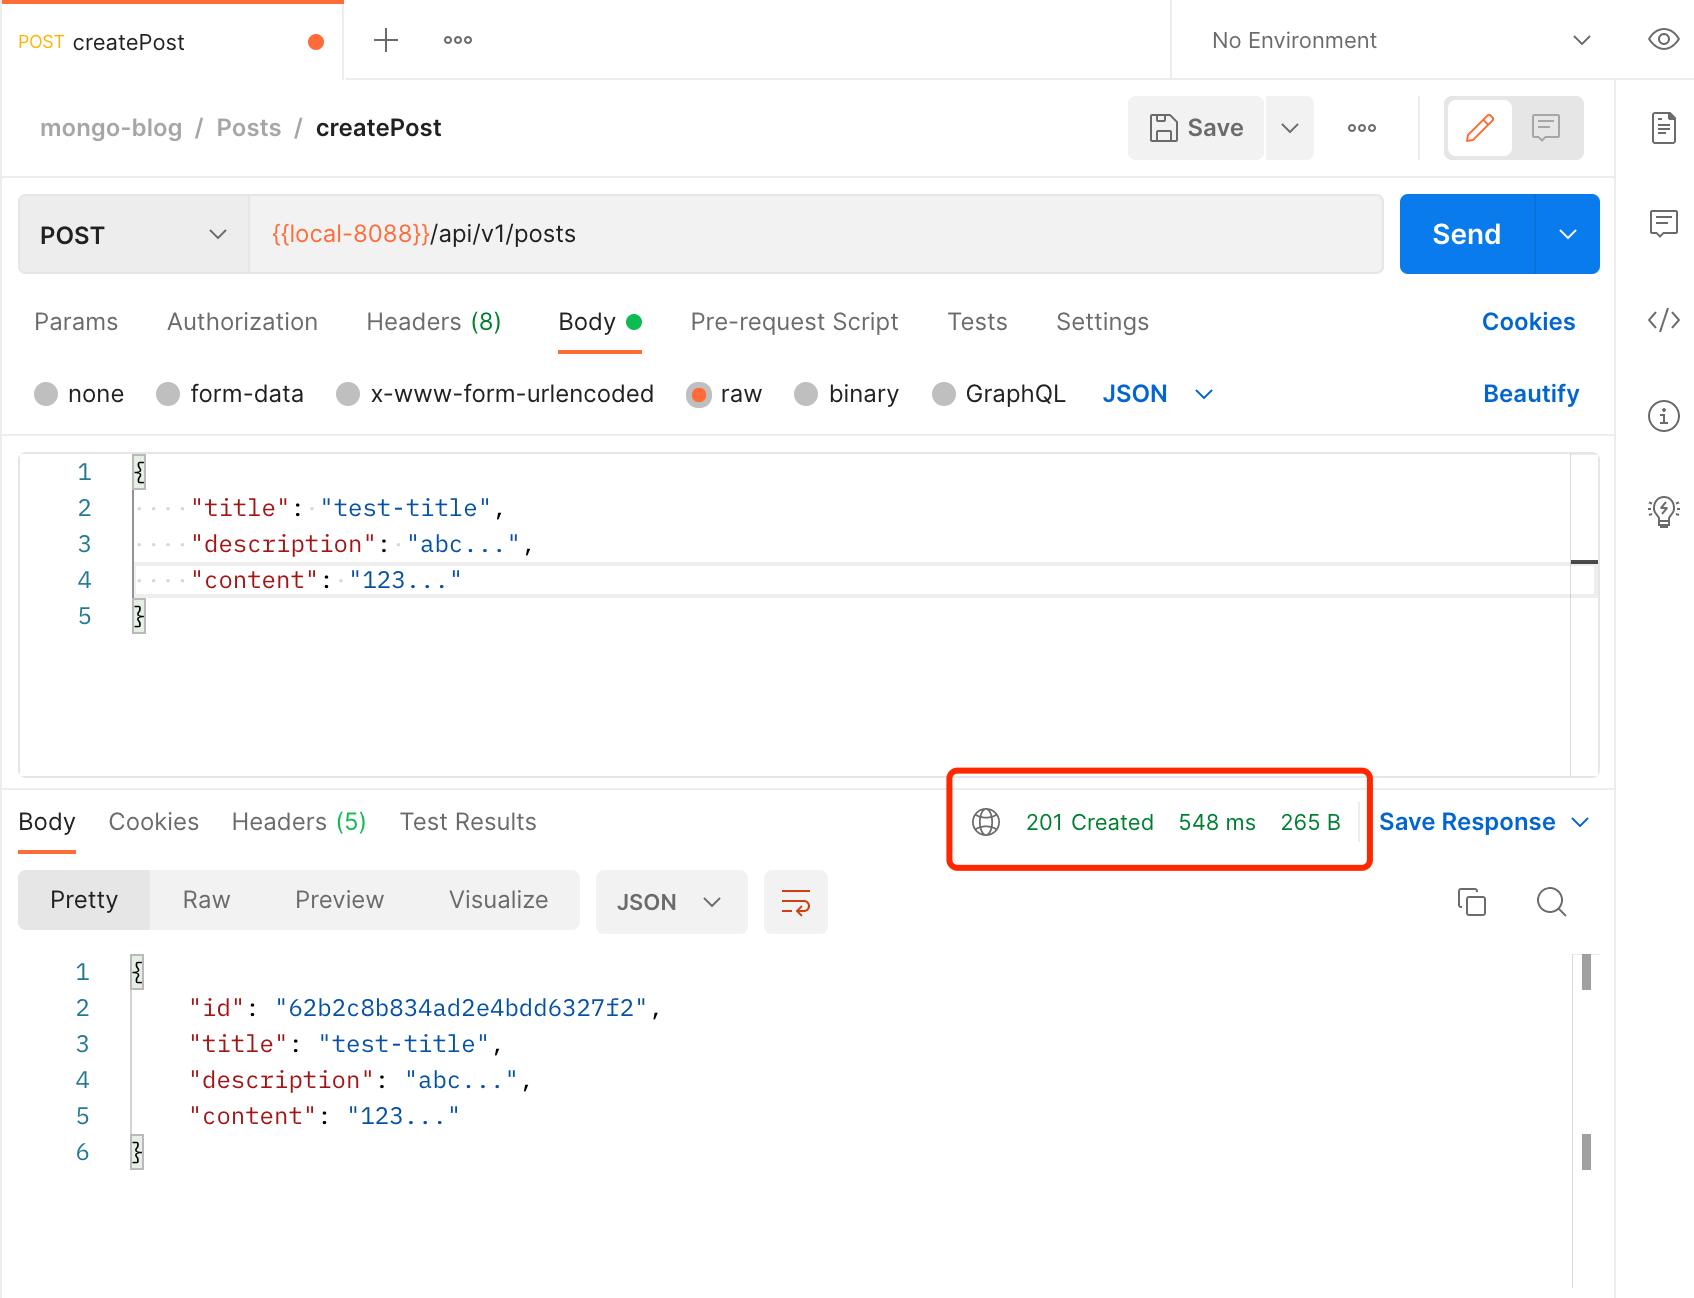
Task: Click the Beautify link
Action: 1531,394
